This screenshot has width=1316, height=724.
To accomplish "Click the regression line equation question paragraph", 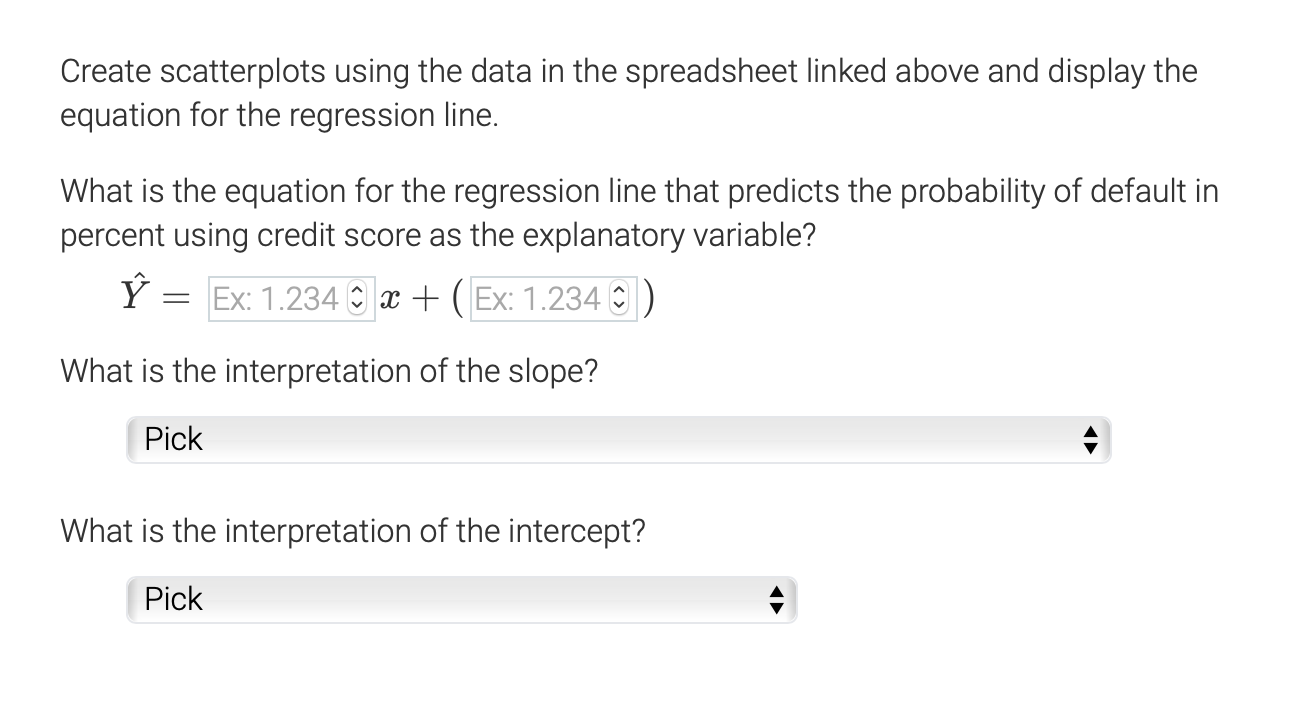I will click(640, 213).
